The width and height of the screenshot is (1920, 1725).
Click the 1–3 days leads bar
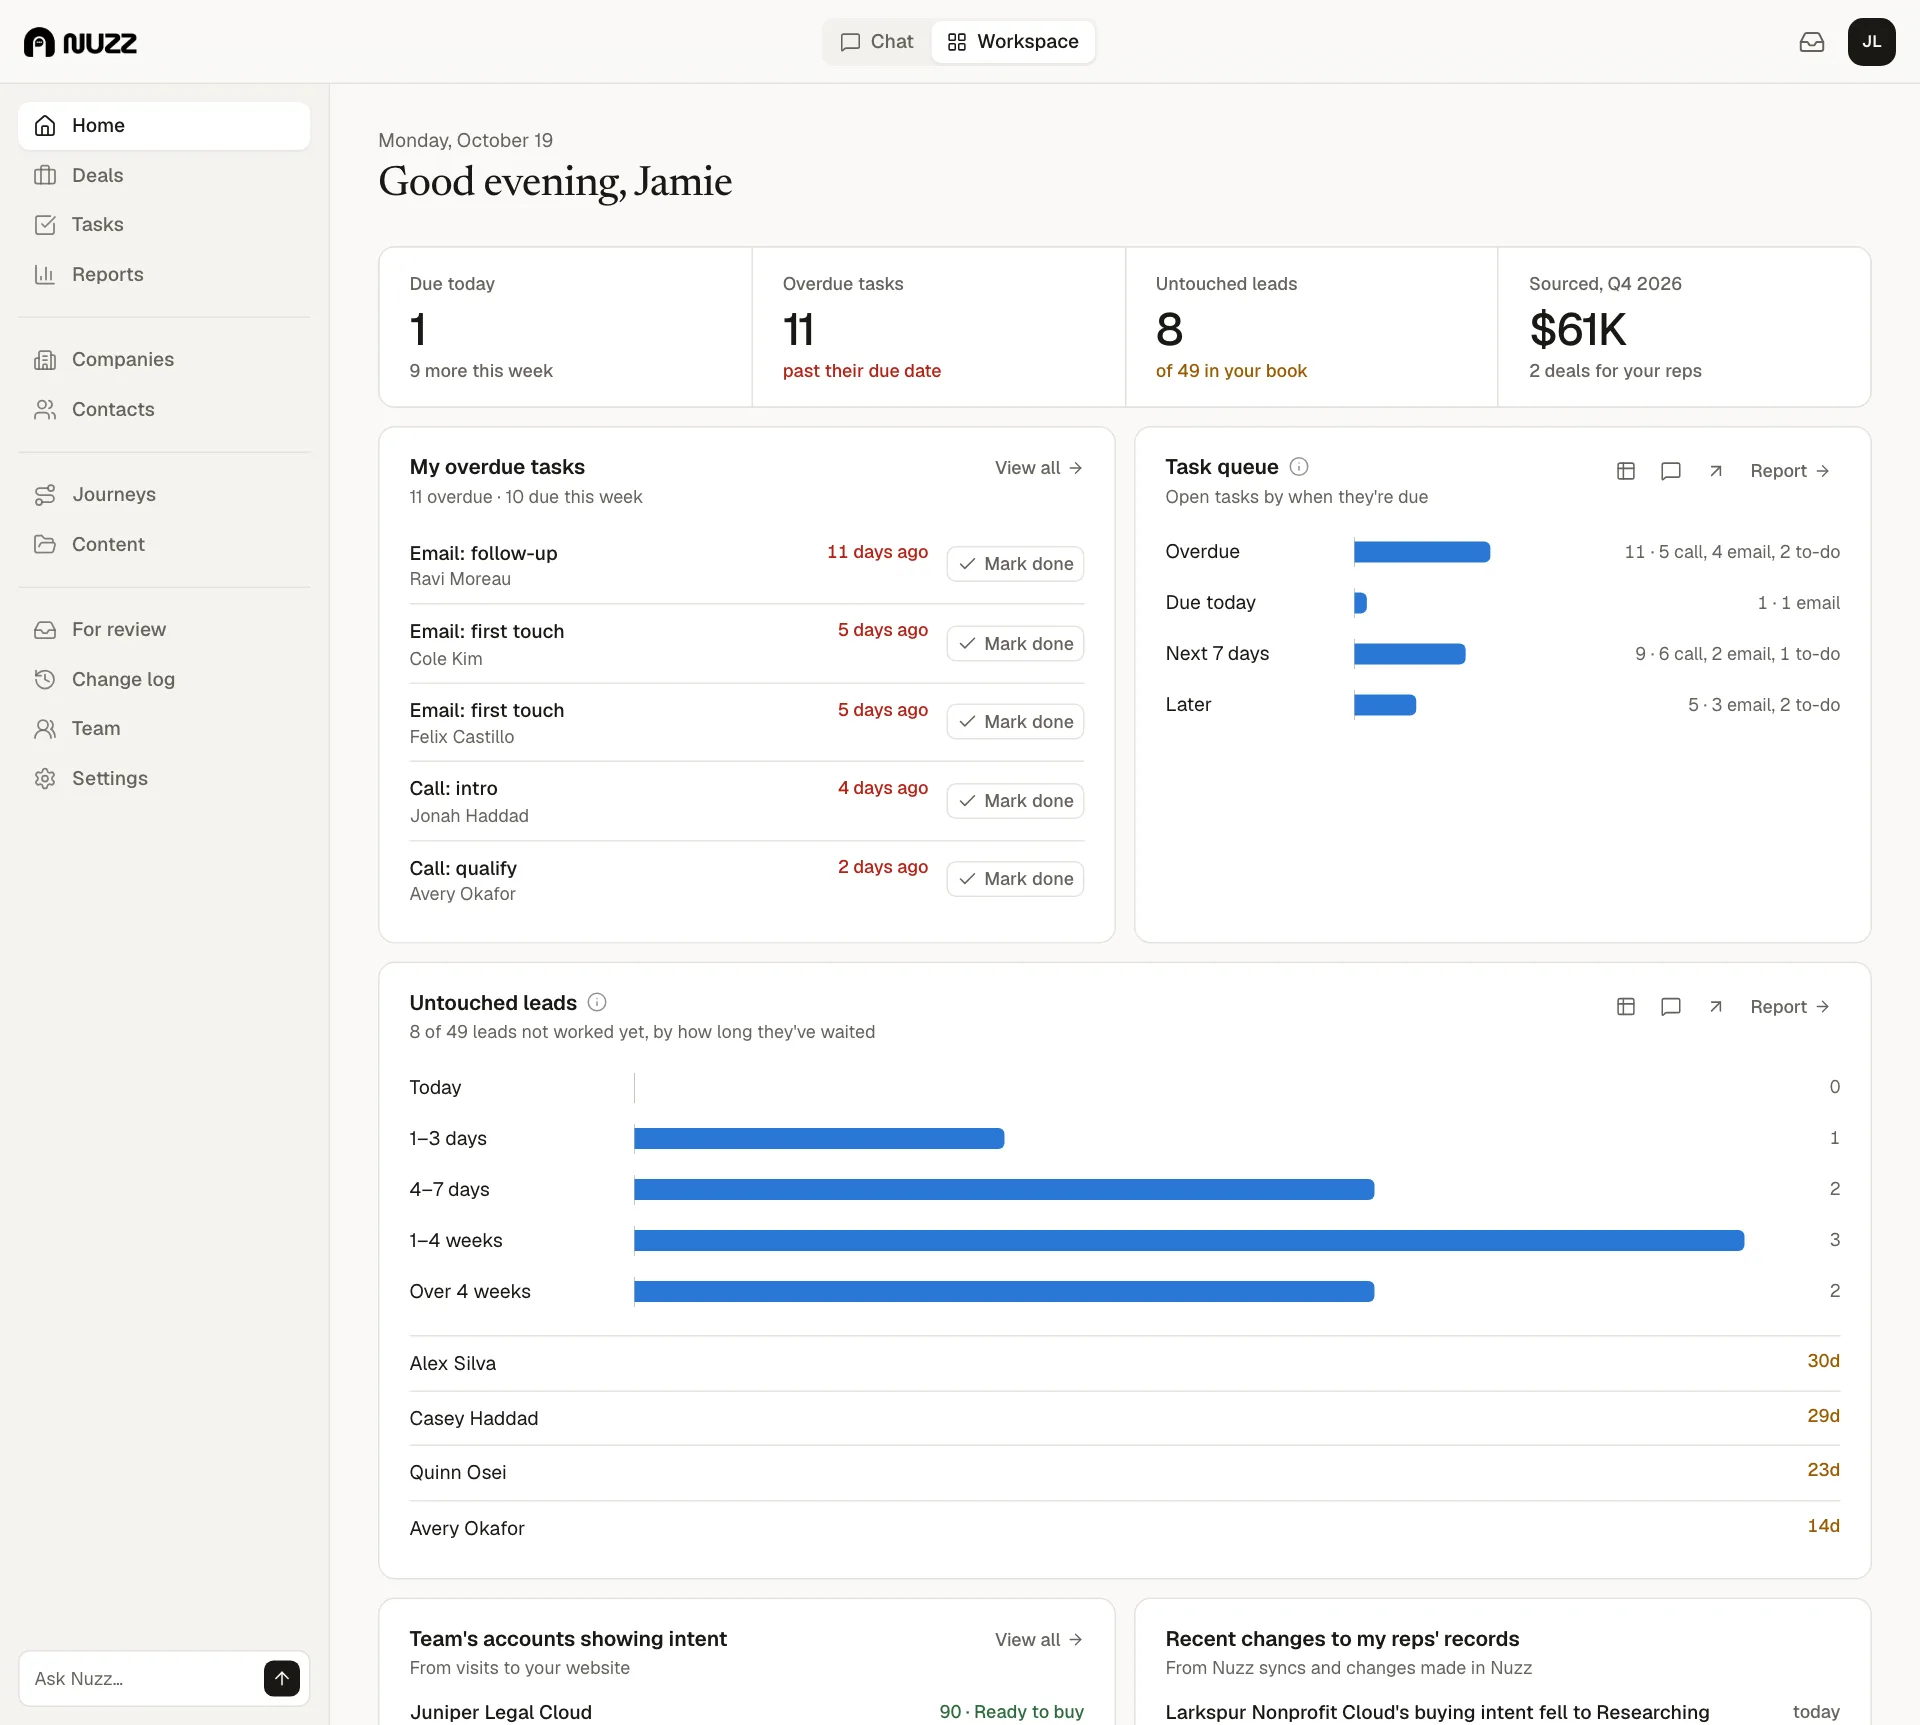click(819, 1139)
